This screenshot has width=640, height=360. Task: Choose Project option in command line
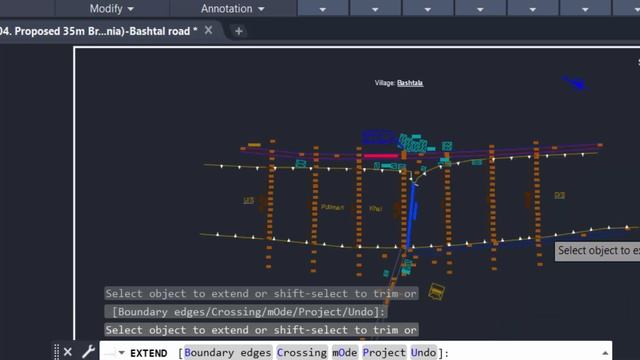click(x=384, y=353)
